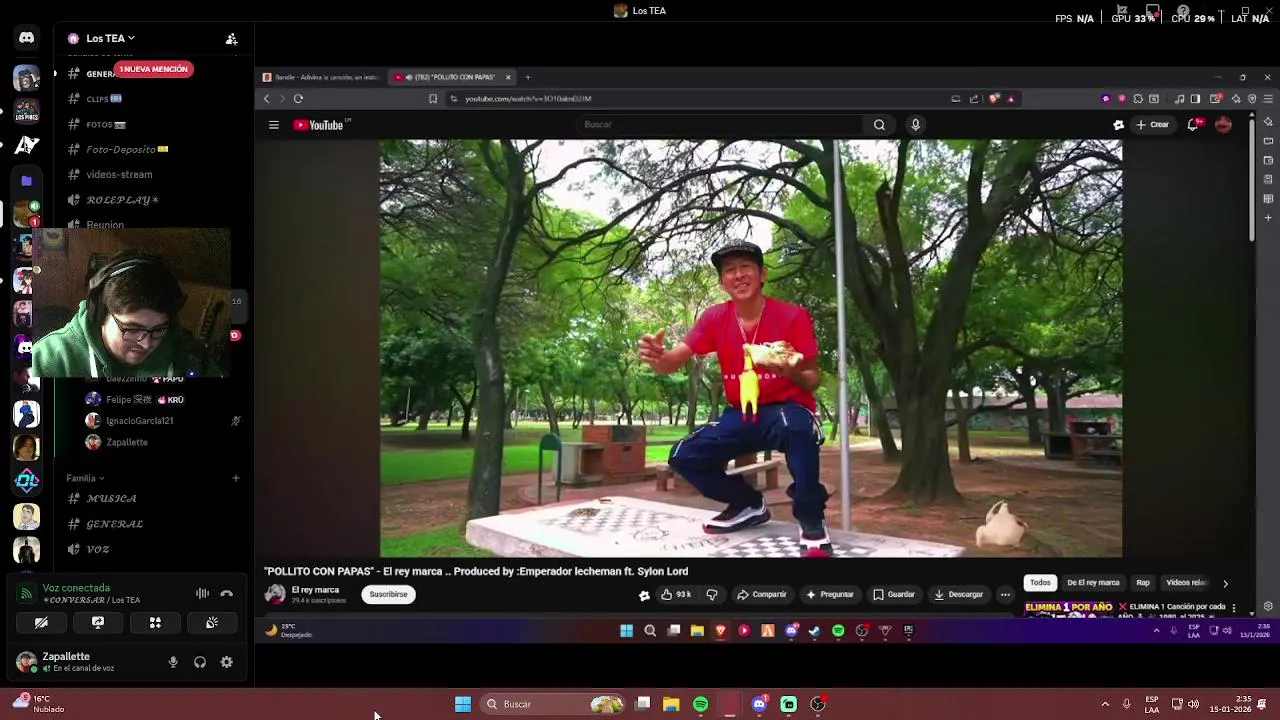1280x720 pixels.
Task: Open the Foto-Deposito channel
Action: click(x=127, y=150)
